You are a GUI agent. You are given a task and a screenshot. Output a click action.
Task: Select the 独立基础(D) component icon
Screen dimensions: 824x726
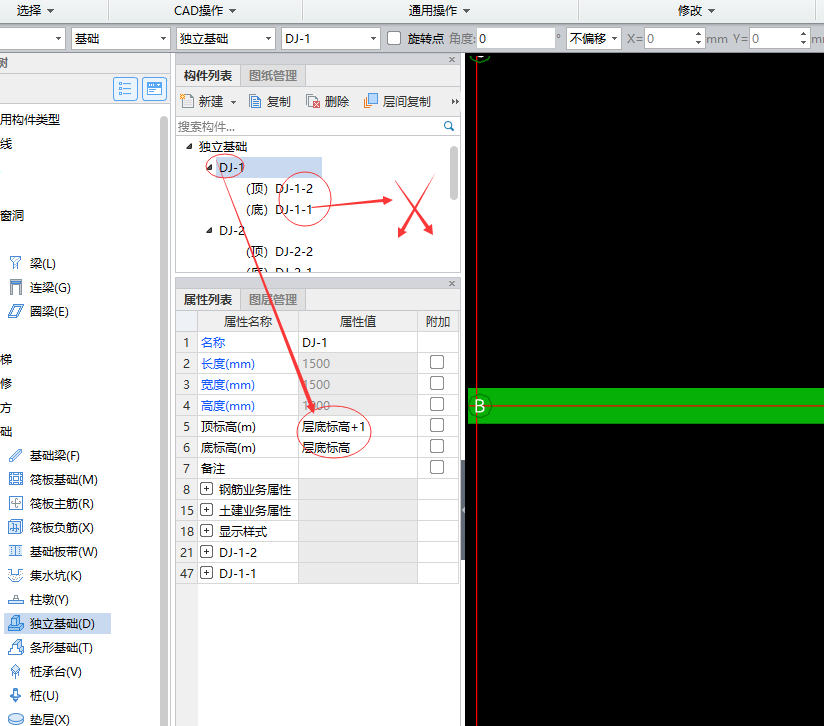coord(16,624)
